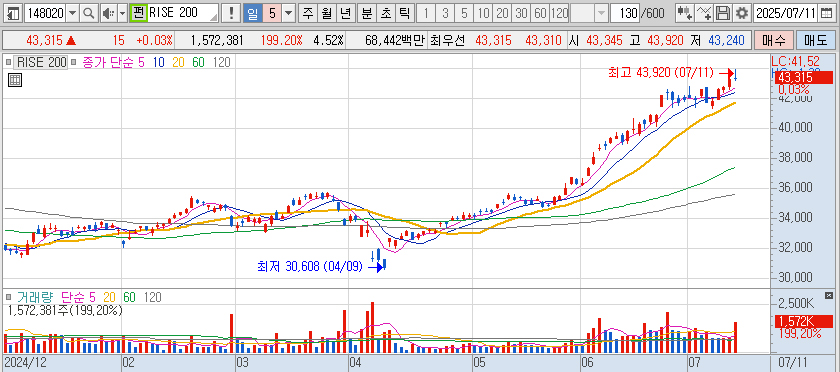Select daily chart 일 button
Viewport: 840px width, 372px height.
252,13
